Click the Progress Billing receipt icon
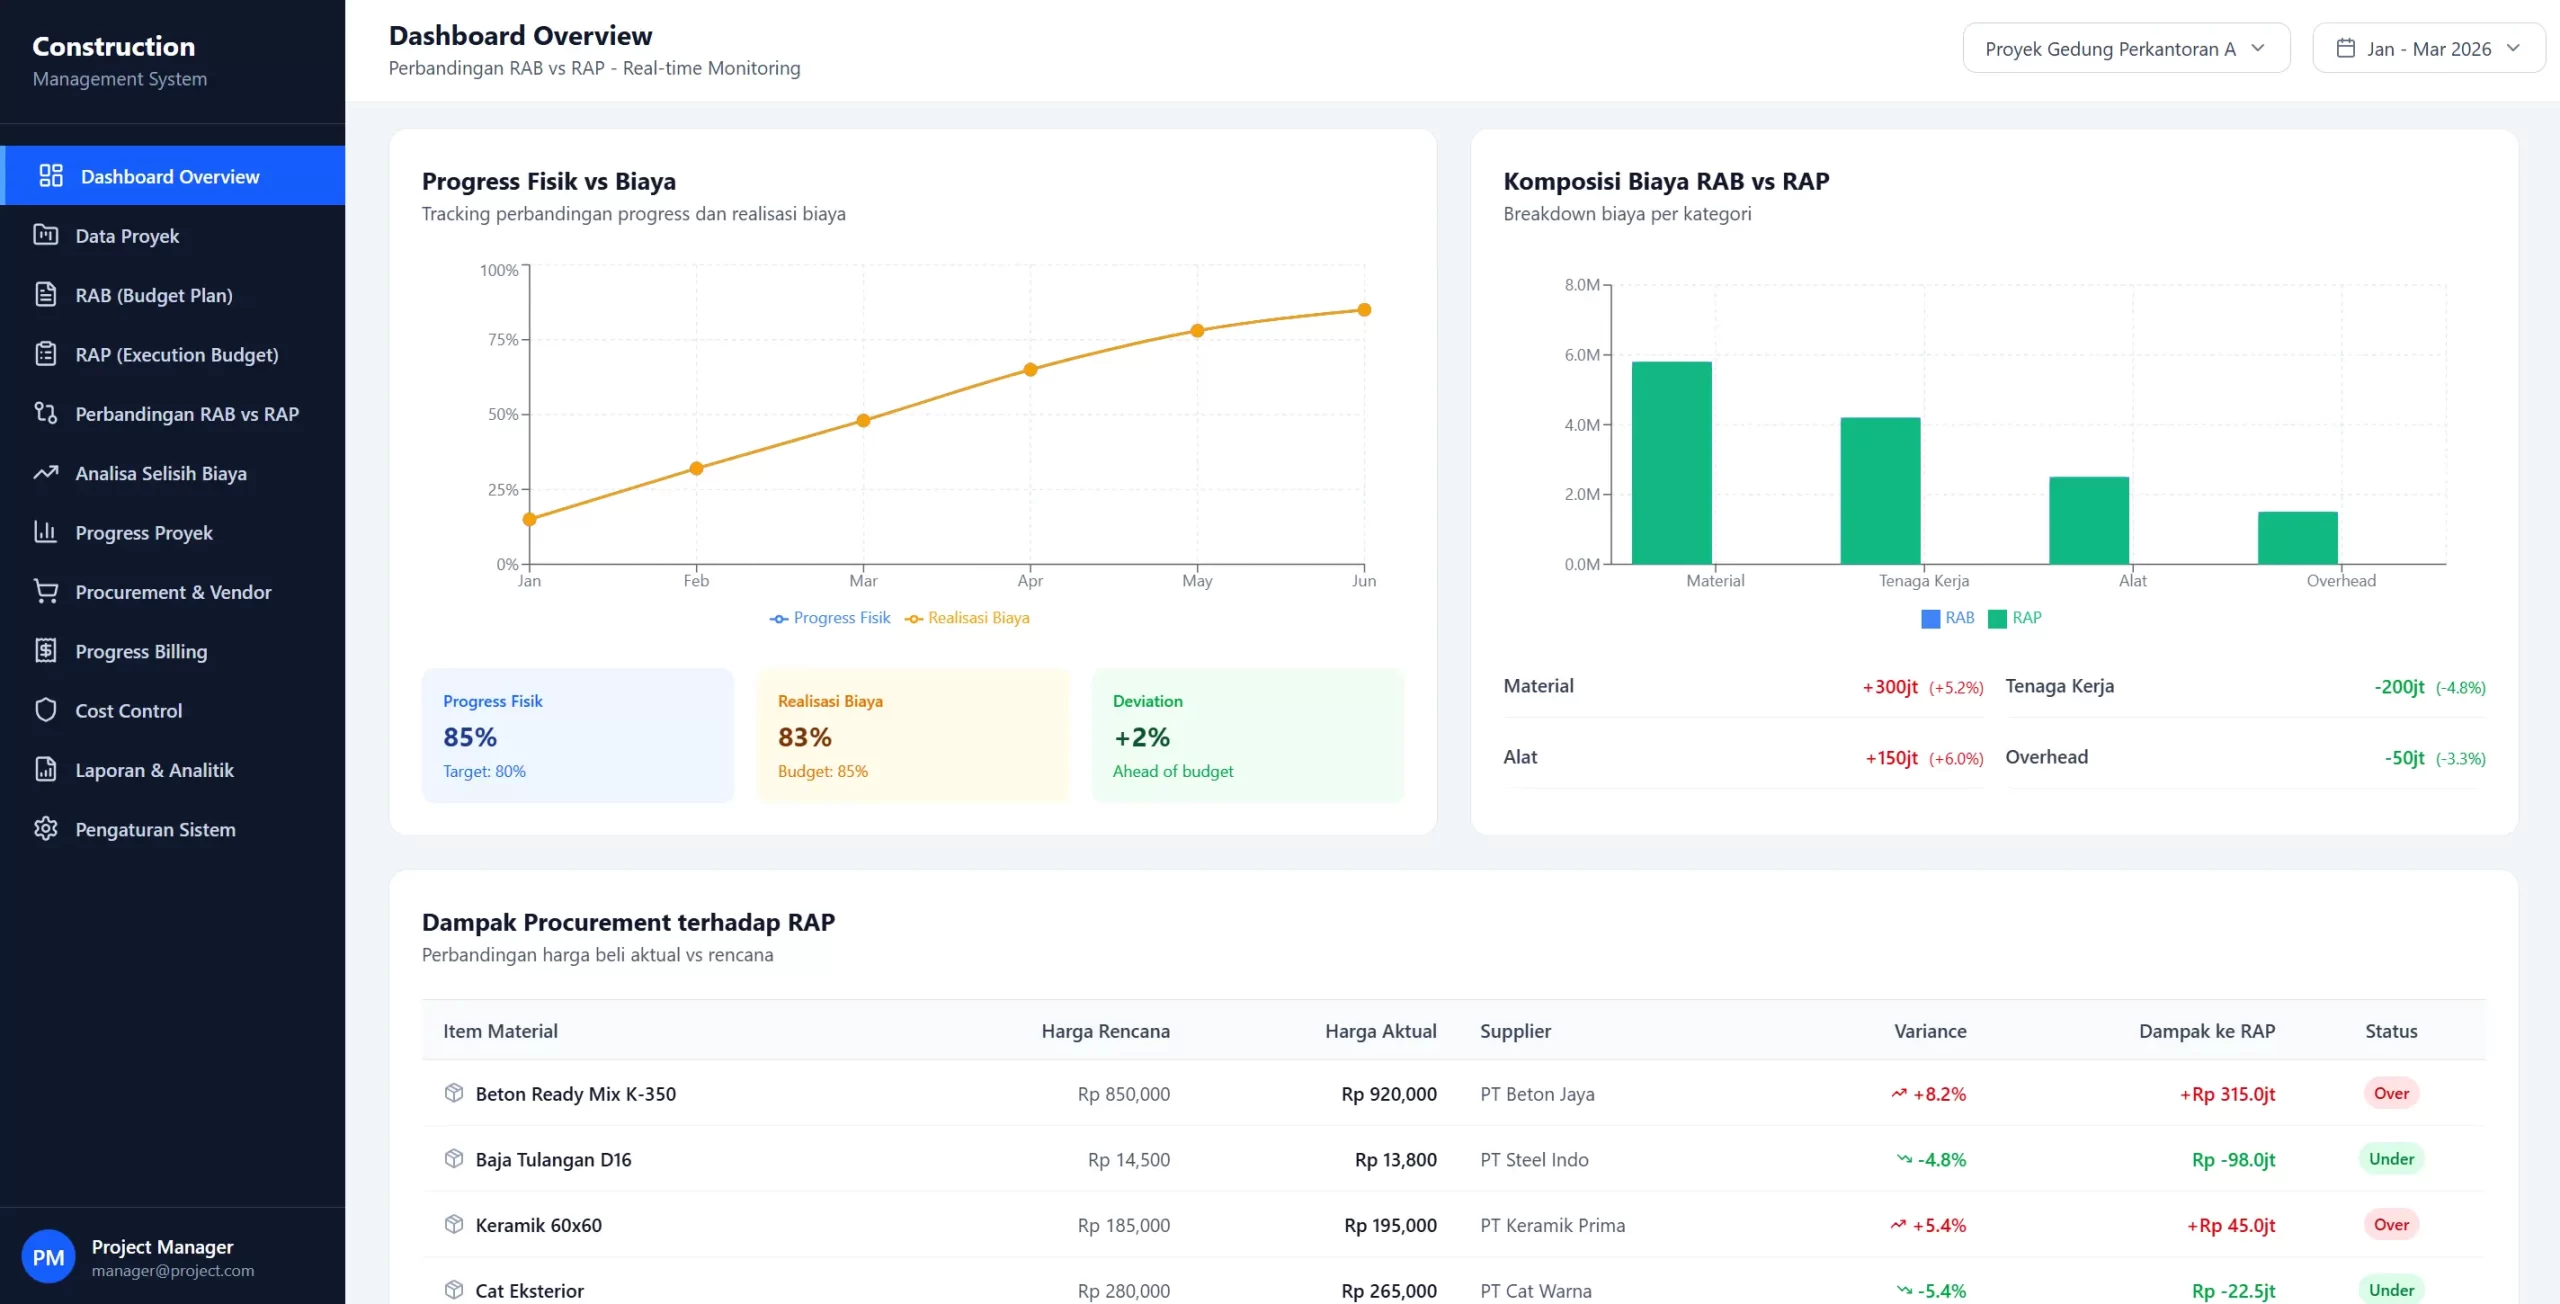The width and height of the screenshot is (2560, 1304). pos(46,651)
